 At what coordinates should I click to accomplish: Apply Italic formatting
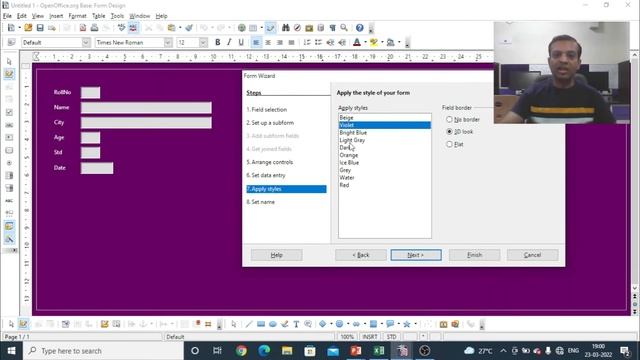click(229, 42)
